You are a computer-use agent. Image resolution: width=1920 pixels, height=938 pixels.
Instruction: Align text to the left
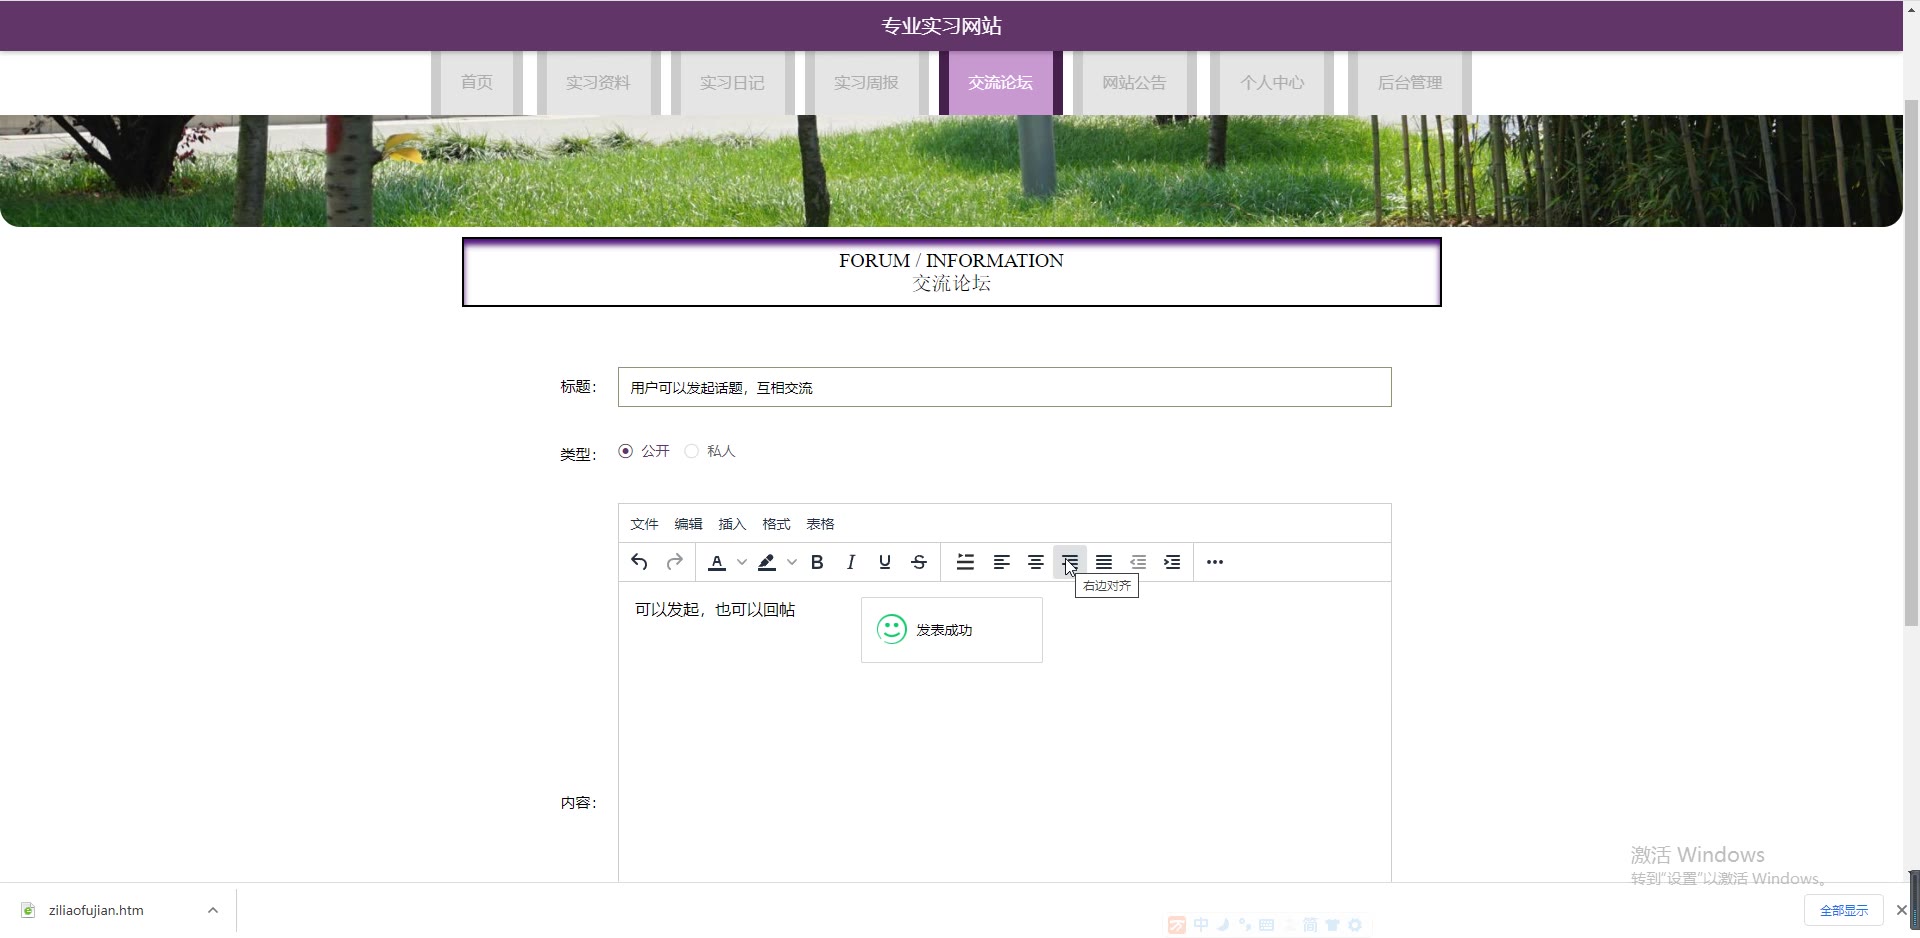coord(1001,562)
